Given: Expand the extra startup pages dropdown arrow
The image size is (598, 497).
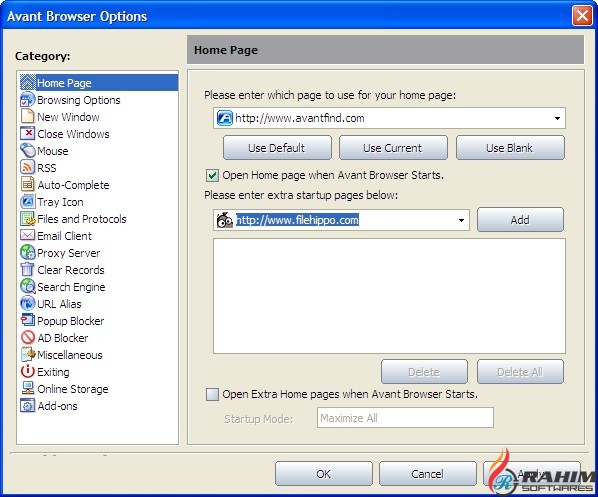Looking at the screenshot, I should click(x=461, y=220).
